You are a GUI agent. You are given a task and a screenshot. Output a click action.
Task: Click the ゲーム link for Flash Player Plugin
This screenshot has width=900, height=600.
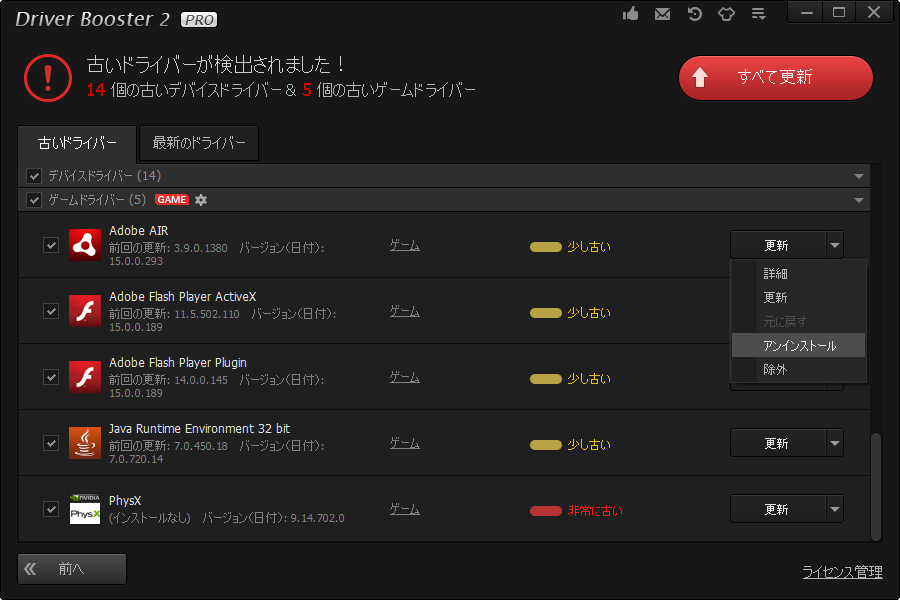click(x=405, y=378)
